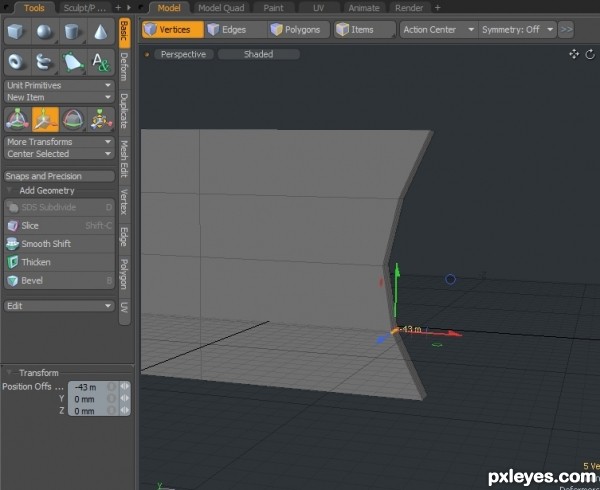
Task: Click the viewport rotate control icon
Action: pos(590,54)
